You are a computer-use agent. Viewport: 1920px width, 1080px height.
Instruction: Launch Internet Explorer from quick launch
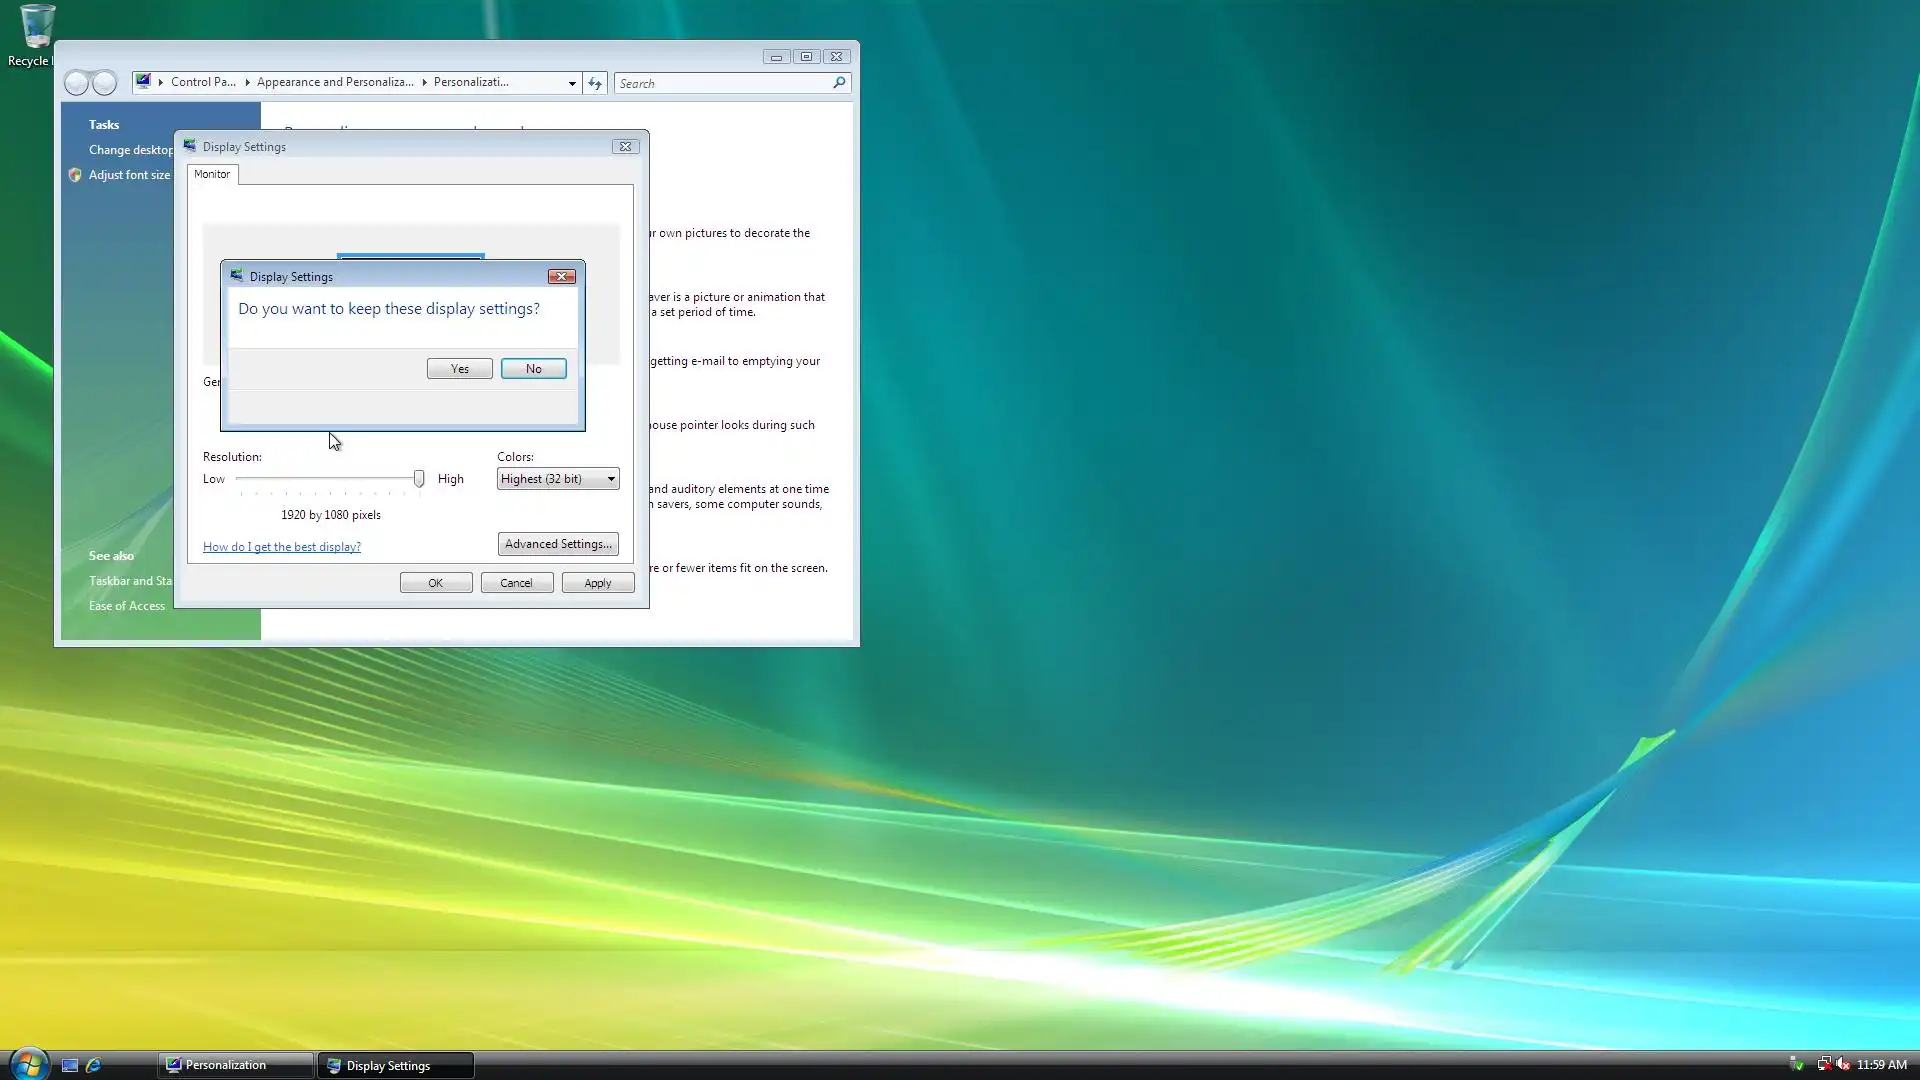tap(94, 1065)
